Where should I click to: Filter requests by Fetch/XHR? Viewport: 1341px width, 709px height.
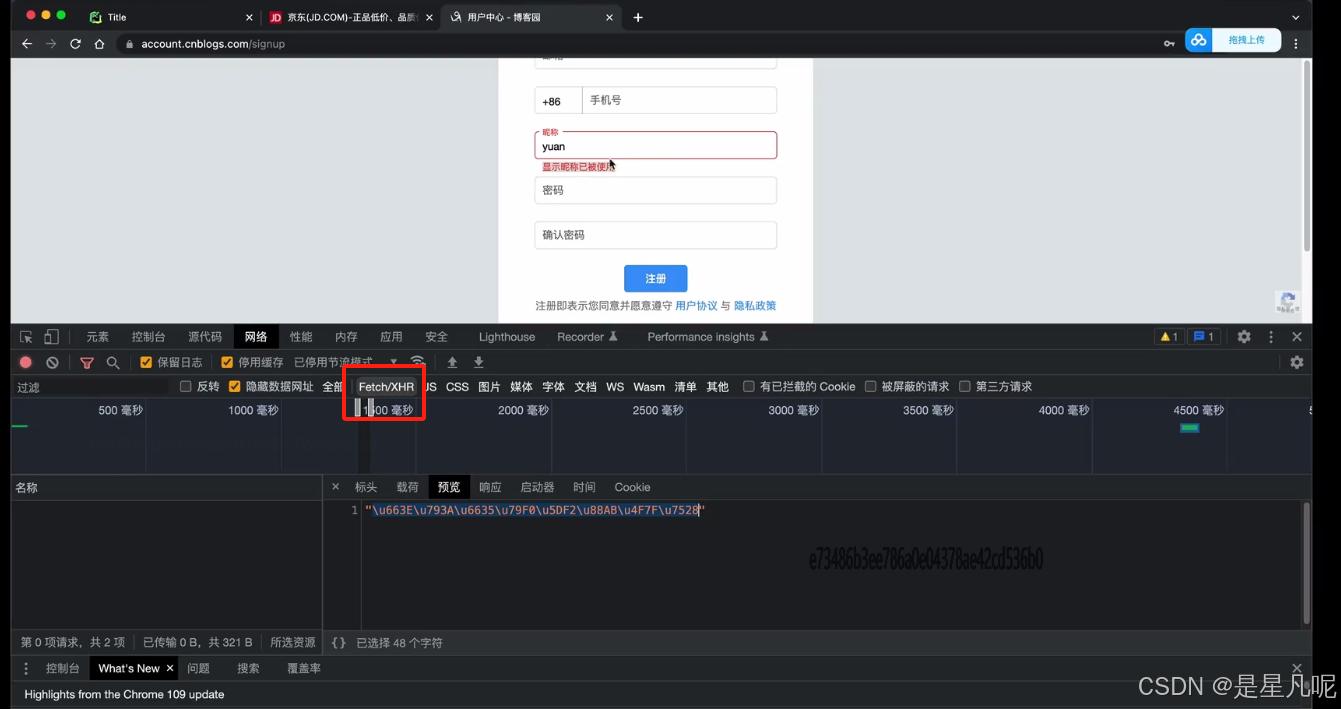tap(386, 387)
